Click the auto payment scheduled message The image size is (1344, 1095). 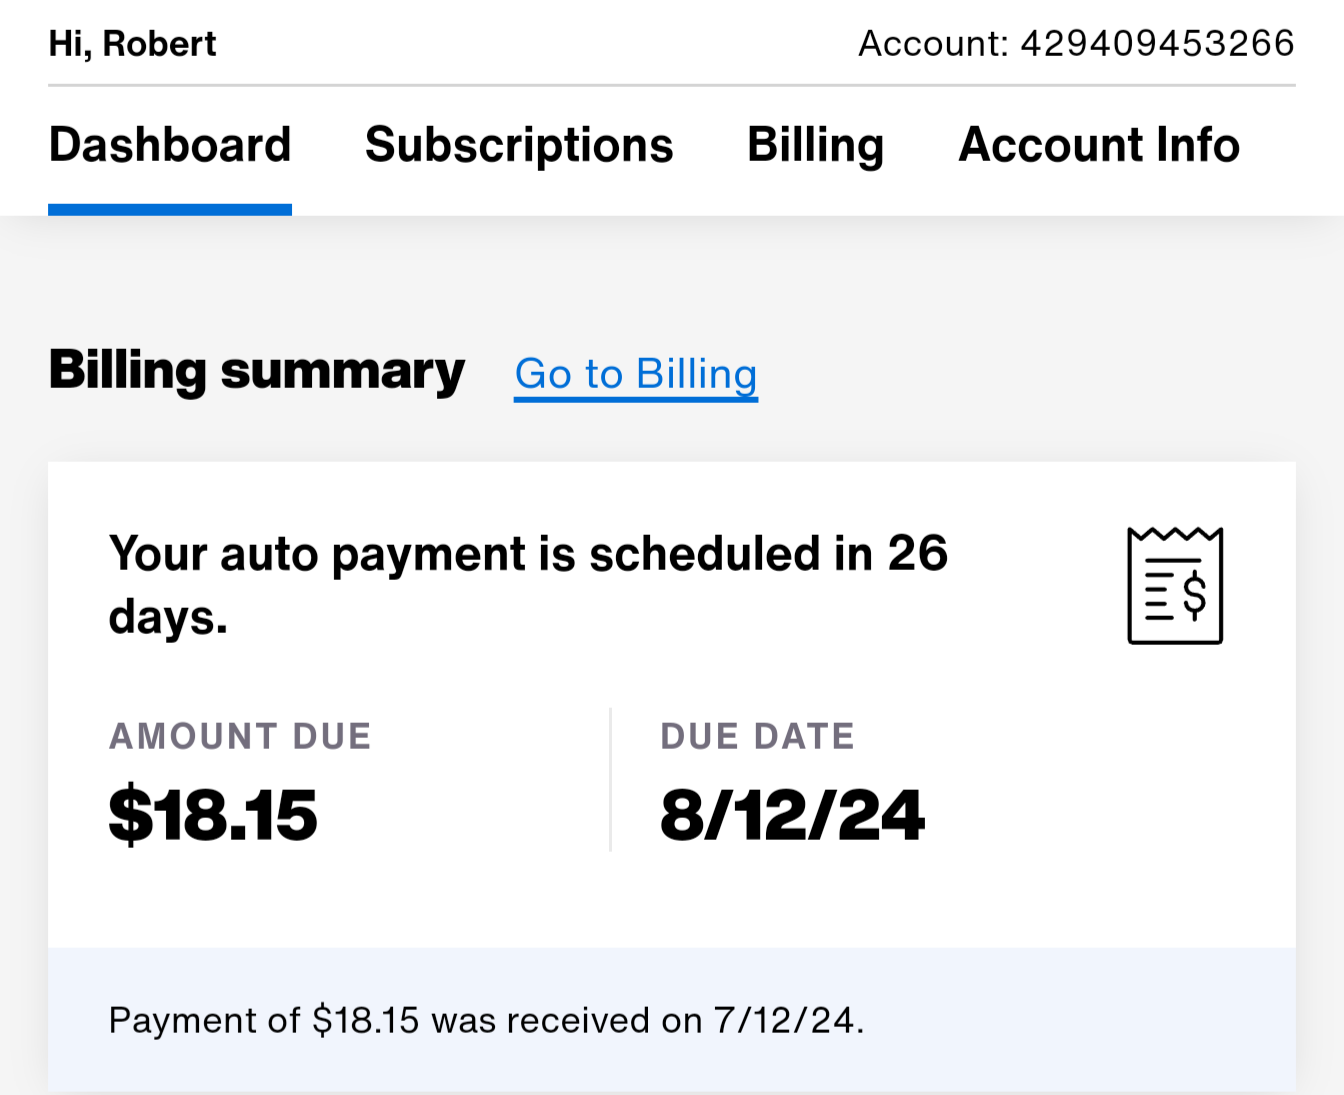tap(528, 555)
